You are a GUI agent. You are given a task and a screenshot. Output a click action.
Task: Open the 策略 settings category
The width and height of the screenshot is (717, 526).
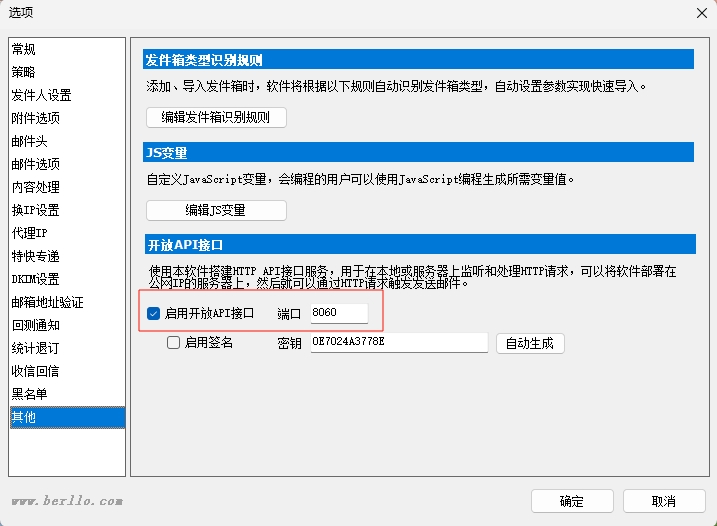tap(24, 72)
